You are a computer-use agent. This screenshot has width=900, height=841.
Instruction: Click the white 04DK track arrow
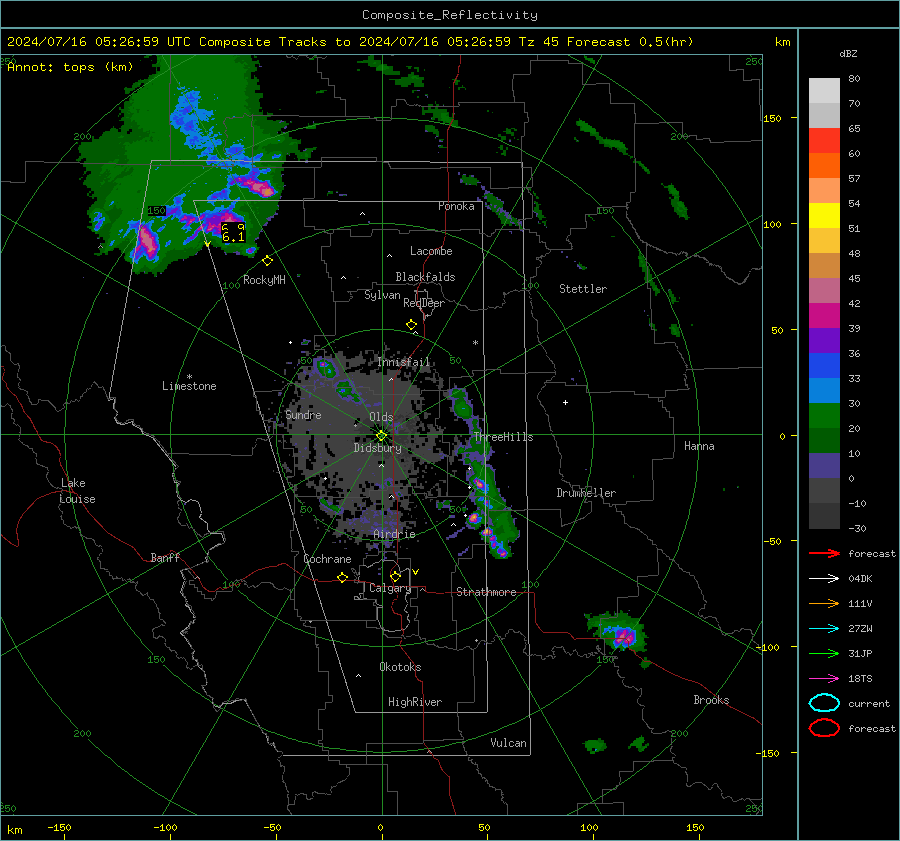(x=824, y=579)
